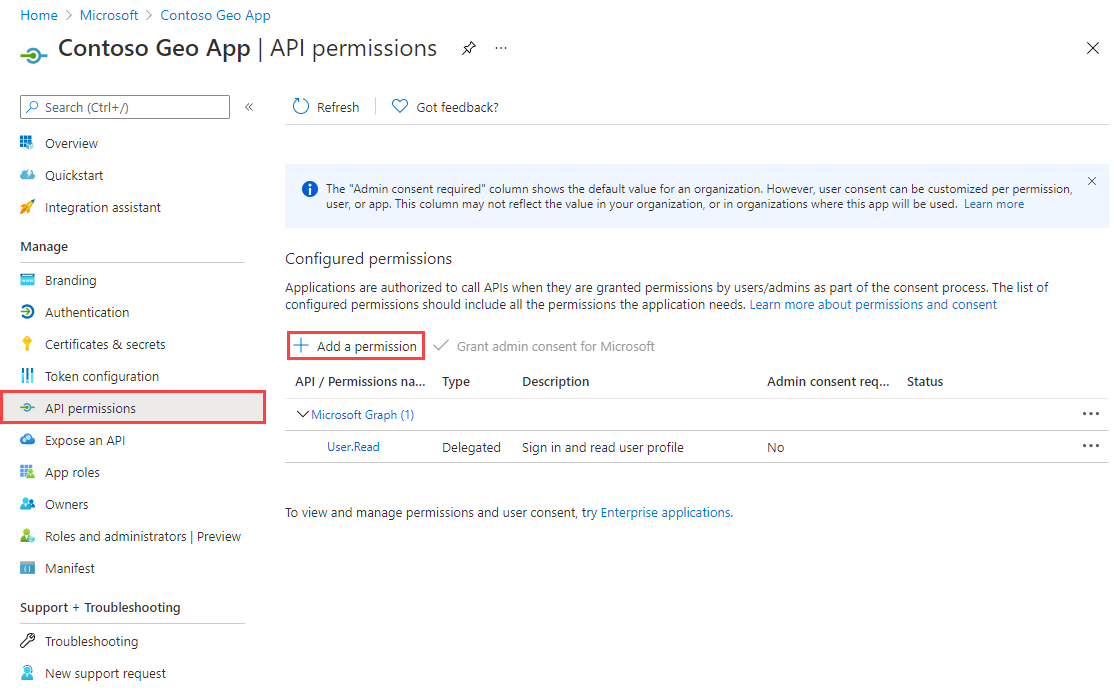Open the blade title ellipsis menu
Image resolution: width=1114 pixels, height=696 pixels.
tap(501, 47)
